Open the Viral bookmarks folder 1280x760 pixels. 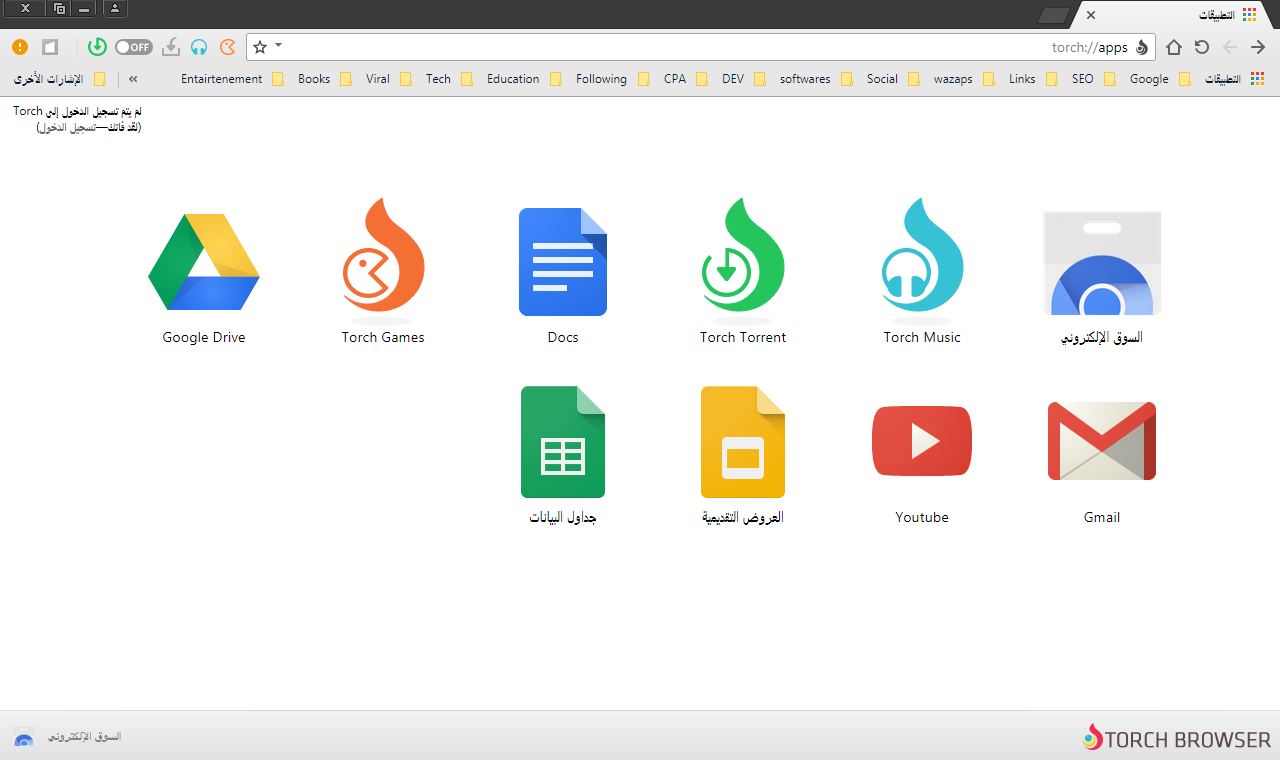coord(388,79)
